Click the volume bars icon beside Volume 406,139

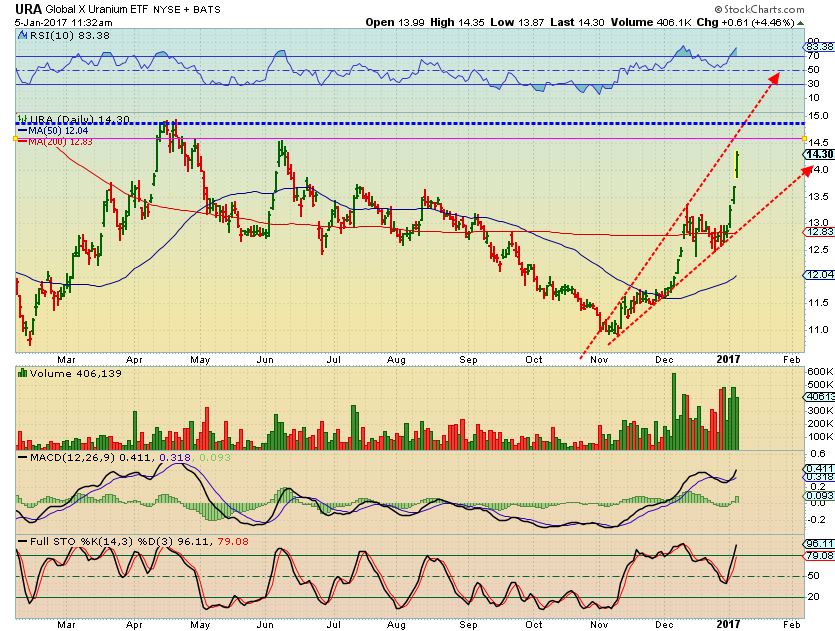tap(22, 373)
